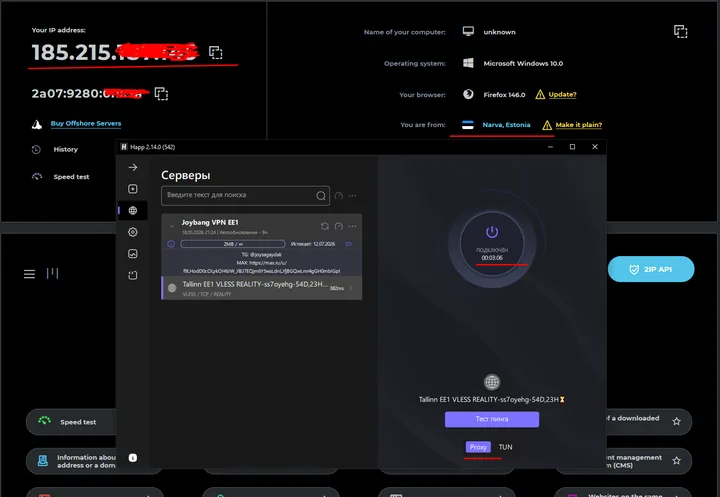Refresh the Joybang VPN EE1 subscription
Image resolution: width=720 pixels, height=497 pixels.
(325, 226)
